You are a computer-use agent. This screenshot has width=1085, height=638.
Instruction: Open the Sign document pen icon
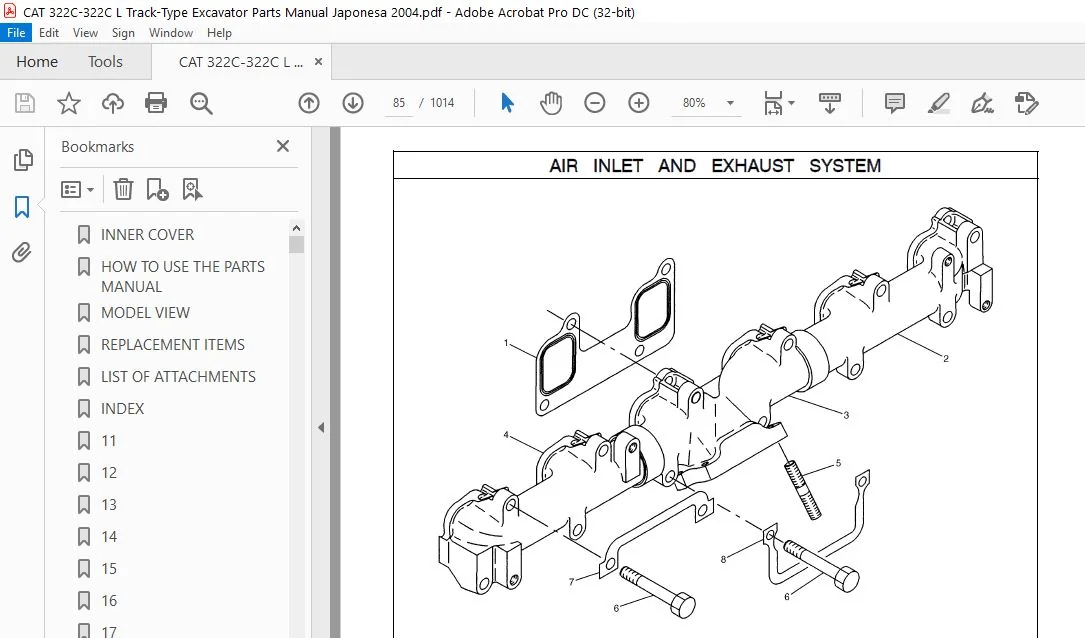983,103
